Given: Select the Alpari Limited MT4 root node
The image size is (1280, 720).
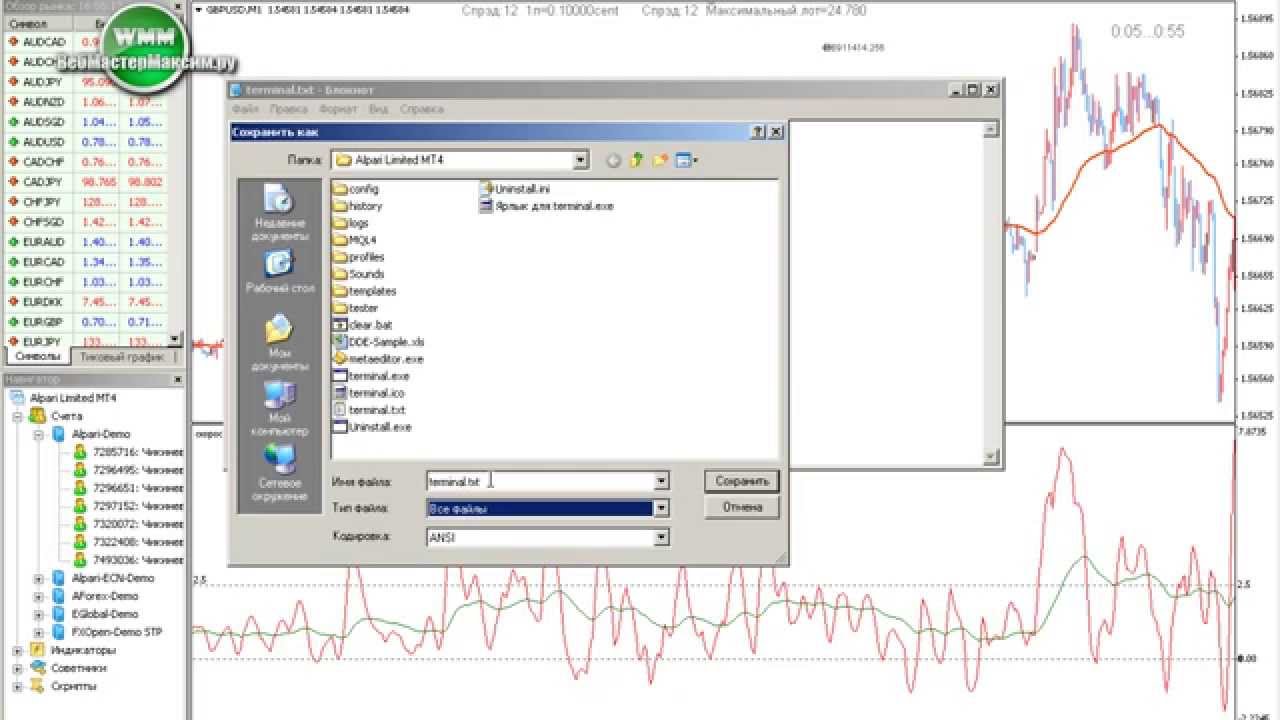Looking at the screenshot, I should click(x=62, y=398).
